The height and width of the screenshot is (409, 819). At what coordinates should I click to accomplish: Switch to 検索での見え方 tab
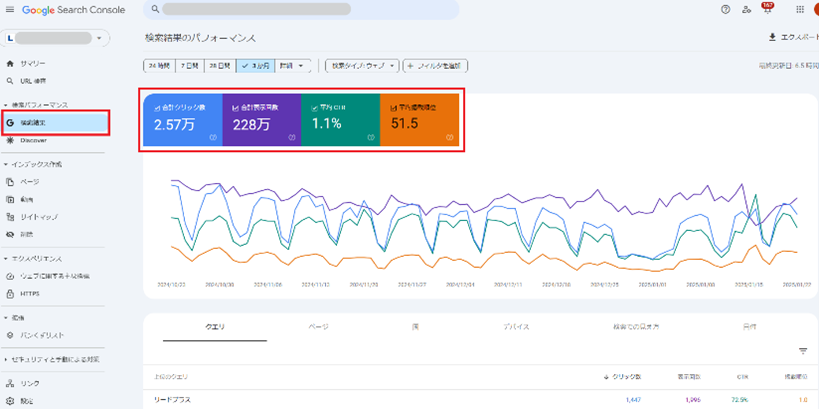[636, 327]
